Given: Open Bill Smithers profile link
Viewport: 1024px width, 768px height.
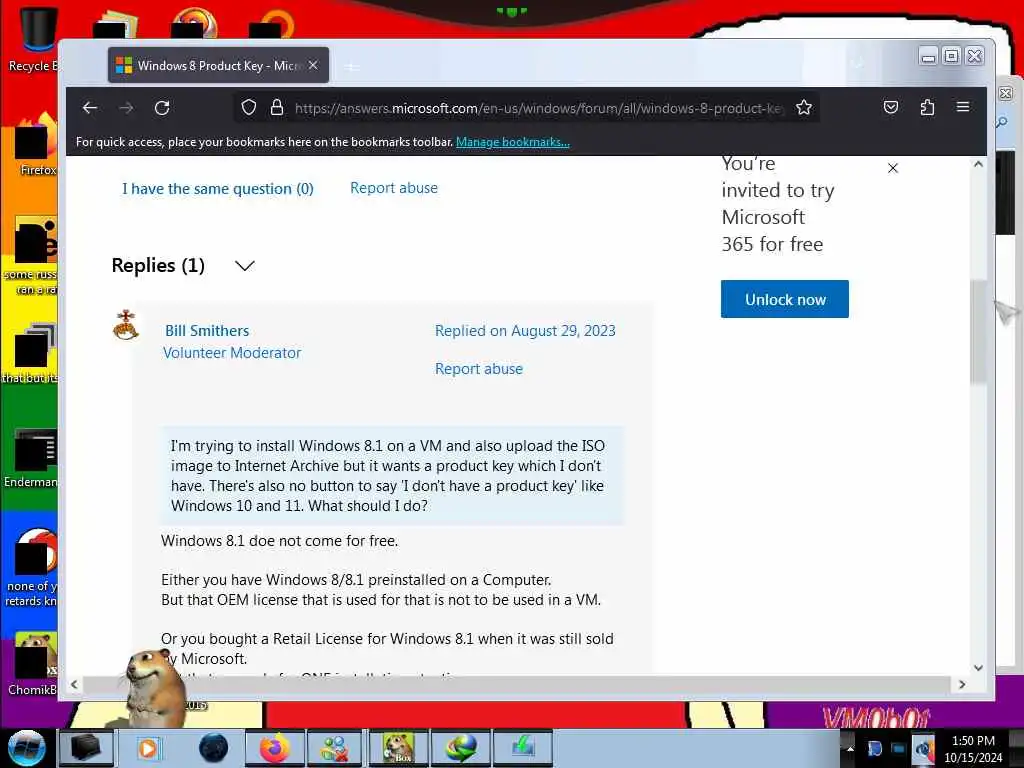Looking at the screenshot, I should (207, 330).
